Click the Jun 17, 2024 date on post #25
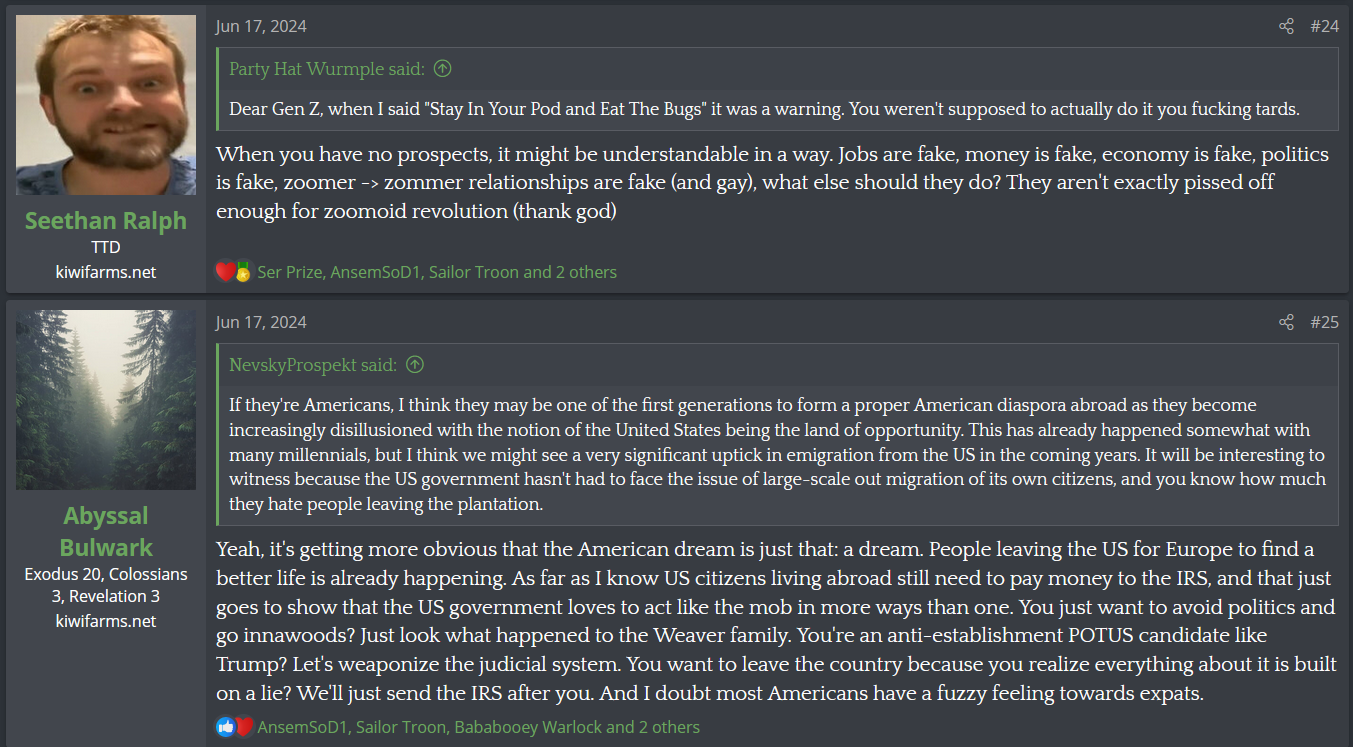The width and height of the screenshot is (1353, 747). pos(261,322)
